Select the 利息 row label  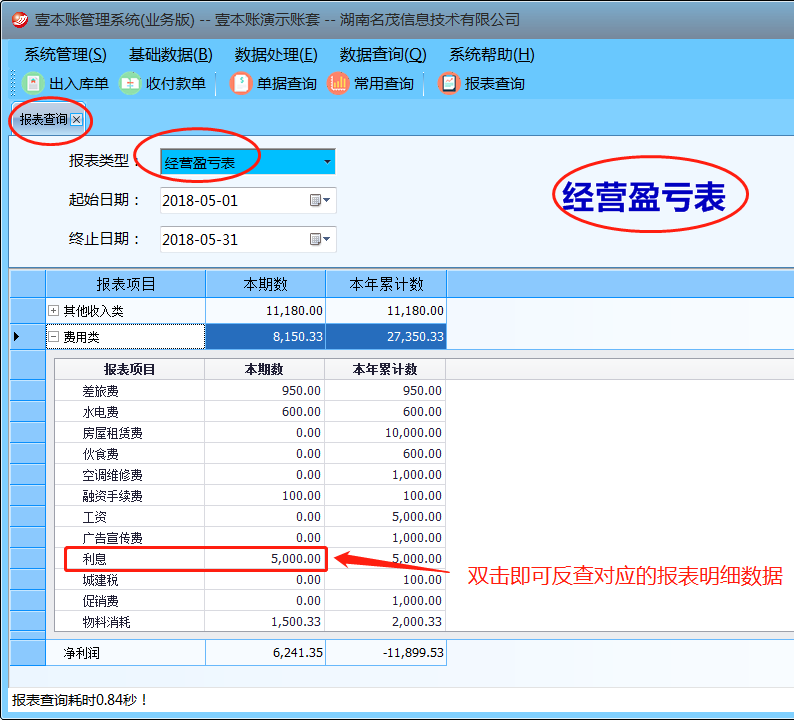click(95, 559)
